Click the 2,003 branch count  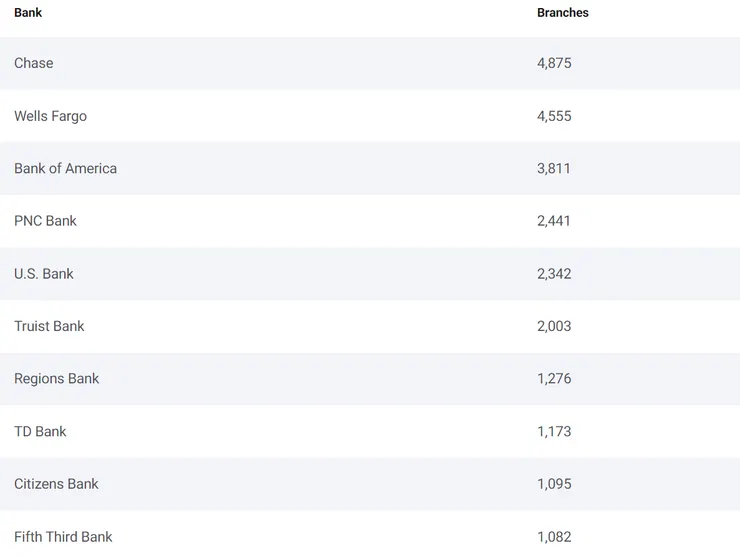554,326
